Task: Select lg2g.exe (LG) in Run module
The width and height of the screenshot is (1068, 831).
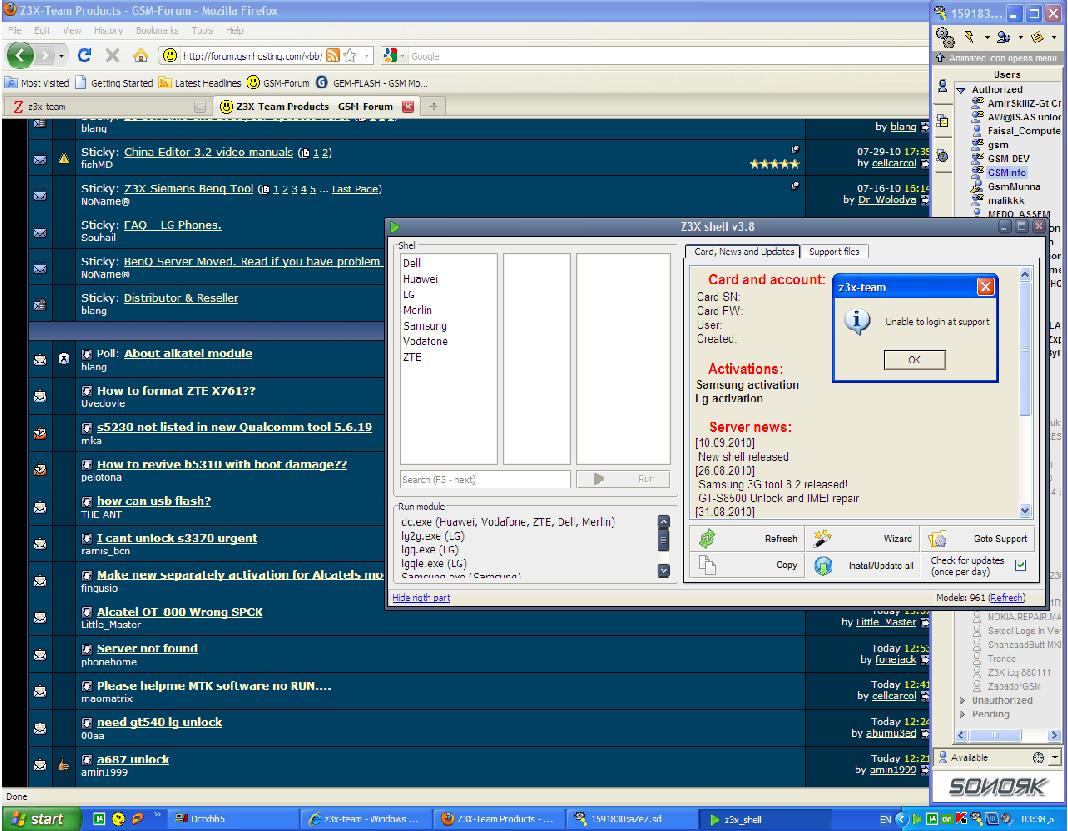Action: [433, 536]
